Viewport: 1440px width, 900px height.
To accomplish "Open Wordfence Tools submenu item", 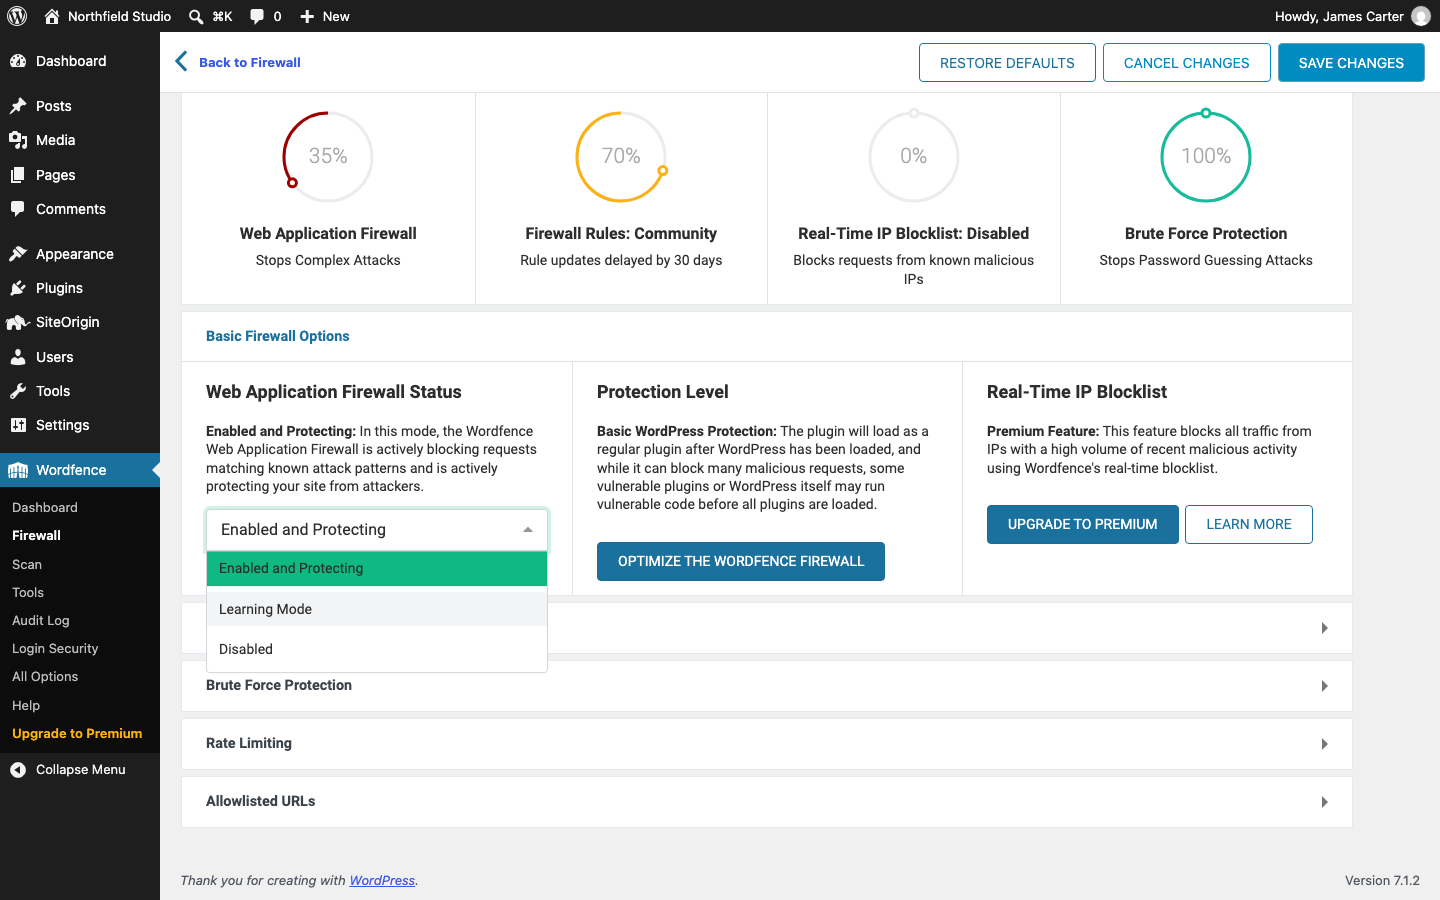I will tap(28, 592).
